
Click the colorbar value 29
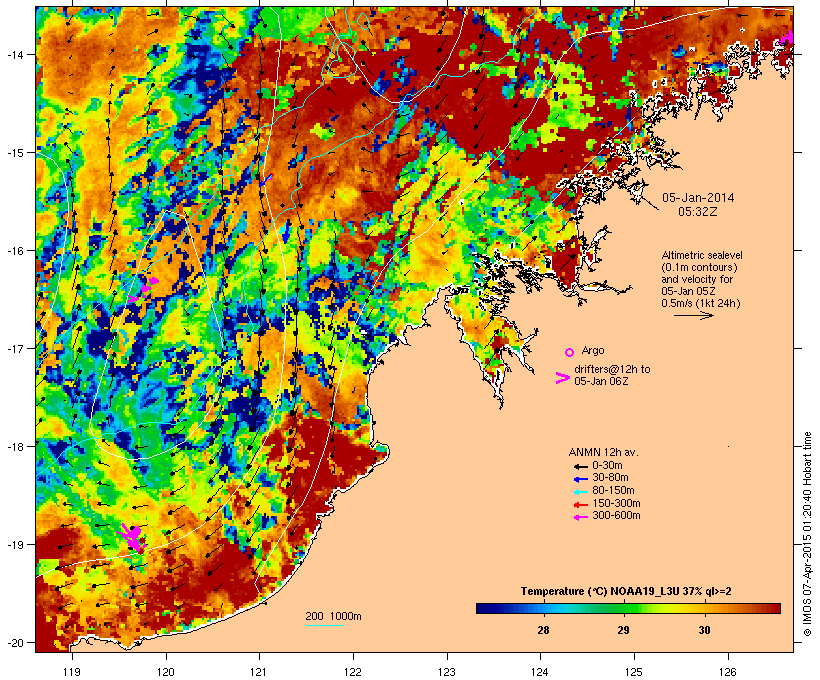[x=623, y=630]
